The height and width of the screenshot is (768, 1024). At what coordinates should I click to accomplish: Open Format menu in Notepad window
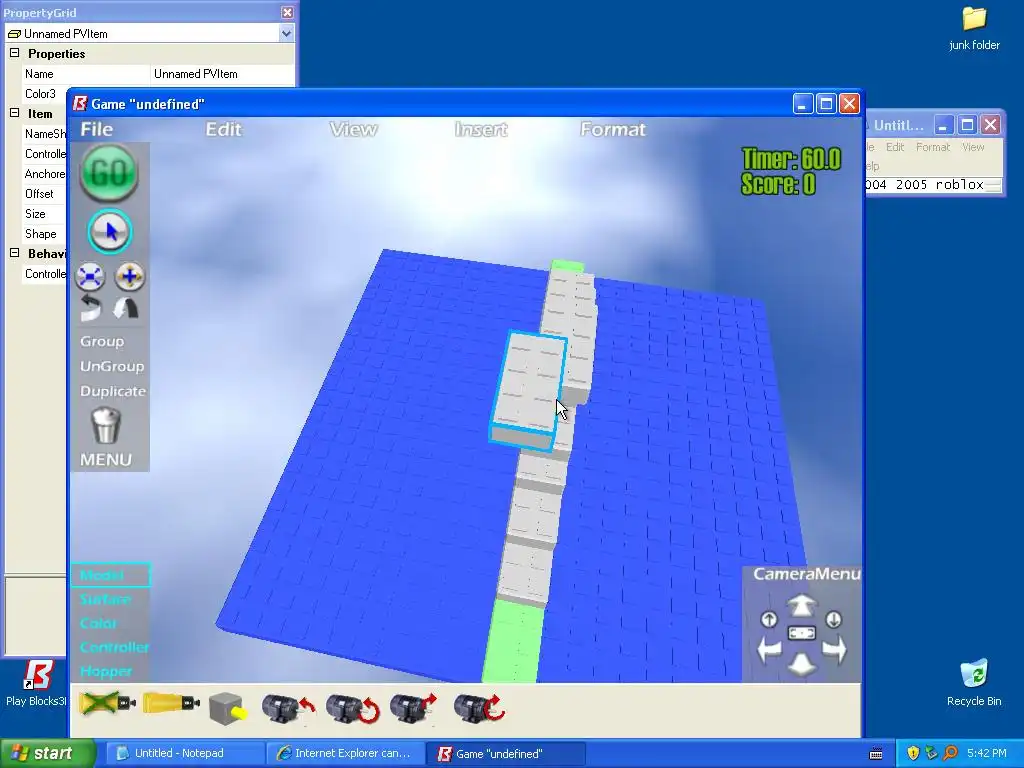[x=933, y=147]
